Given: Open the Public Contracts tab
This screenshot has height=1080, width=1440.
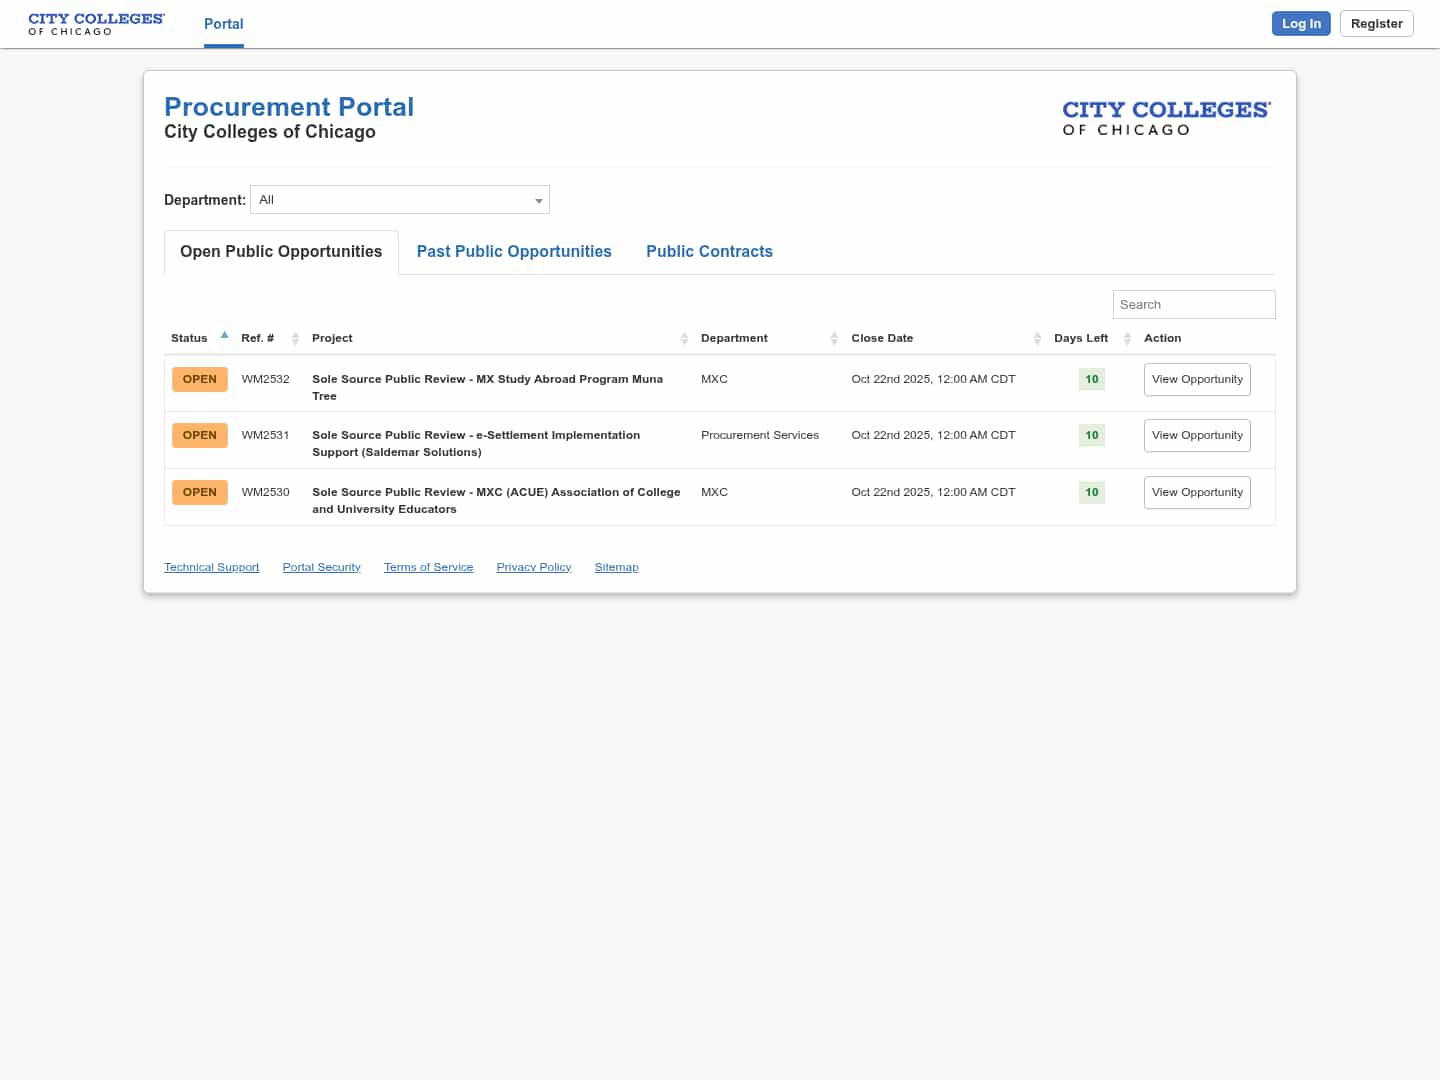Looking at the screenshot, I should coord(709,252).
